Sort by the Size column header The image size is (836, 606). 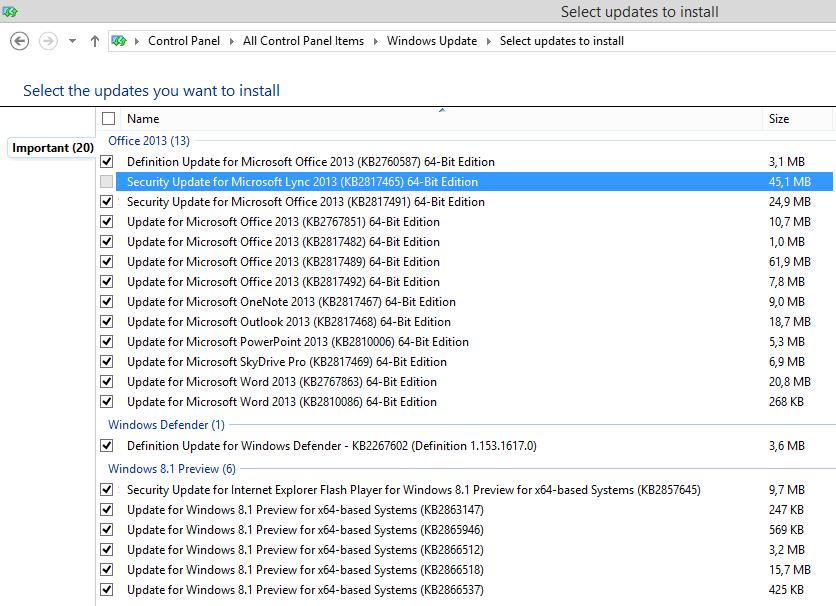click(x=797, y=119)
